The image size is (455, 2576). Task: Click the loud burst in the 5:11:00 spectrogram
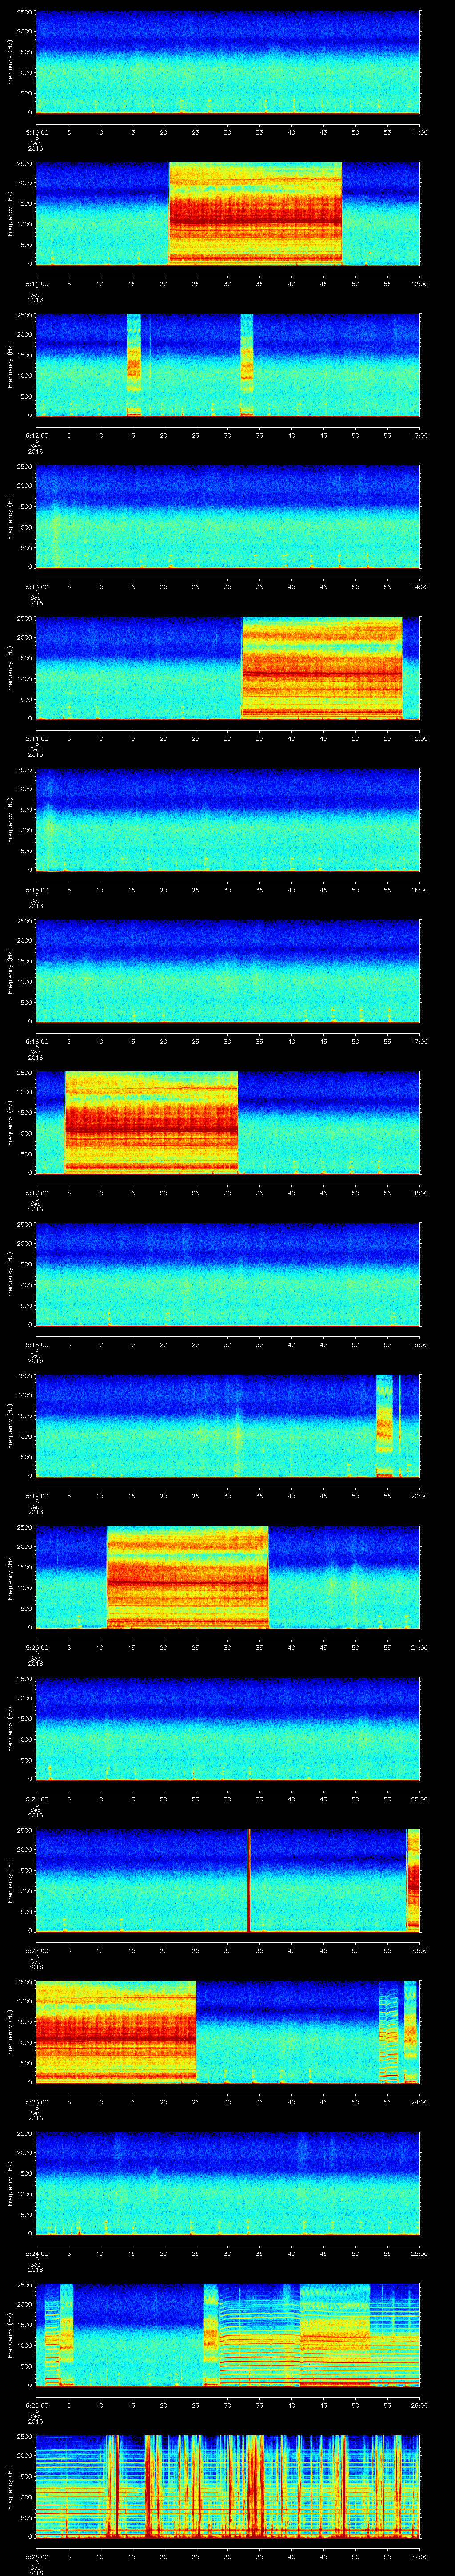point(255,213)
